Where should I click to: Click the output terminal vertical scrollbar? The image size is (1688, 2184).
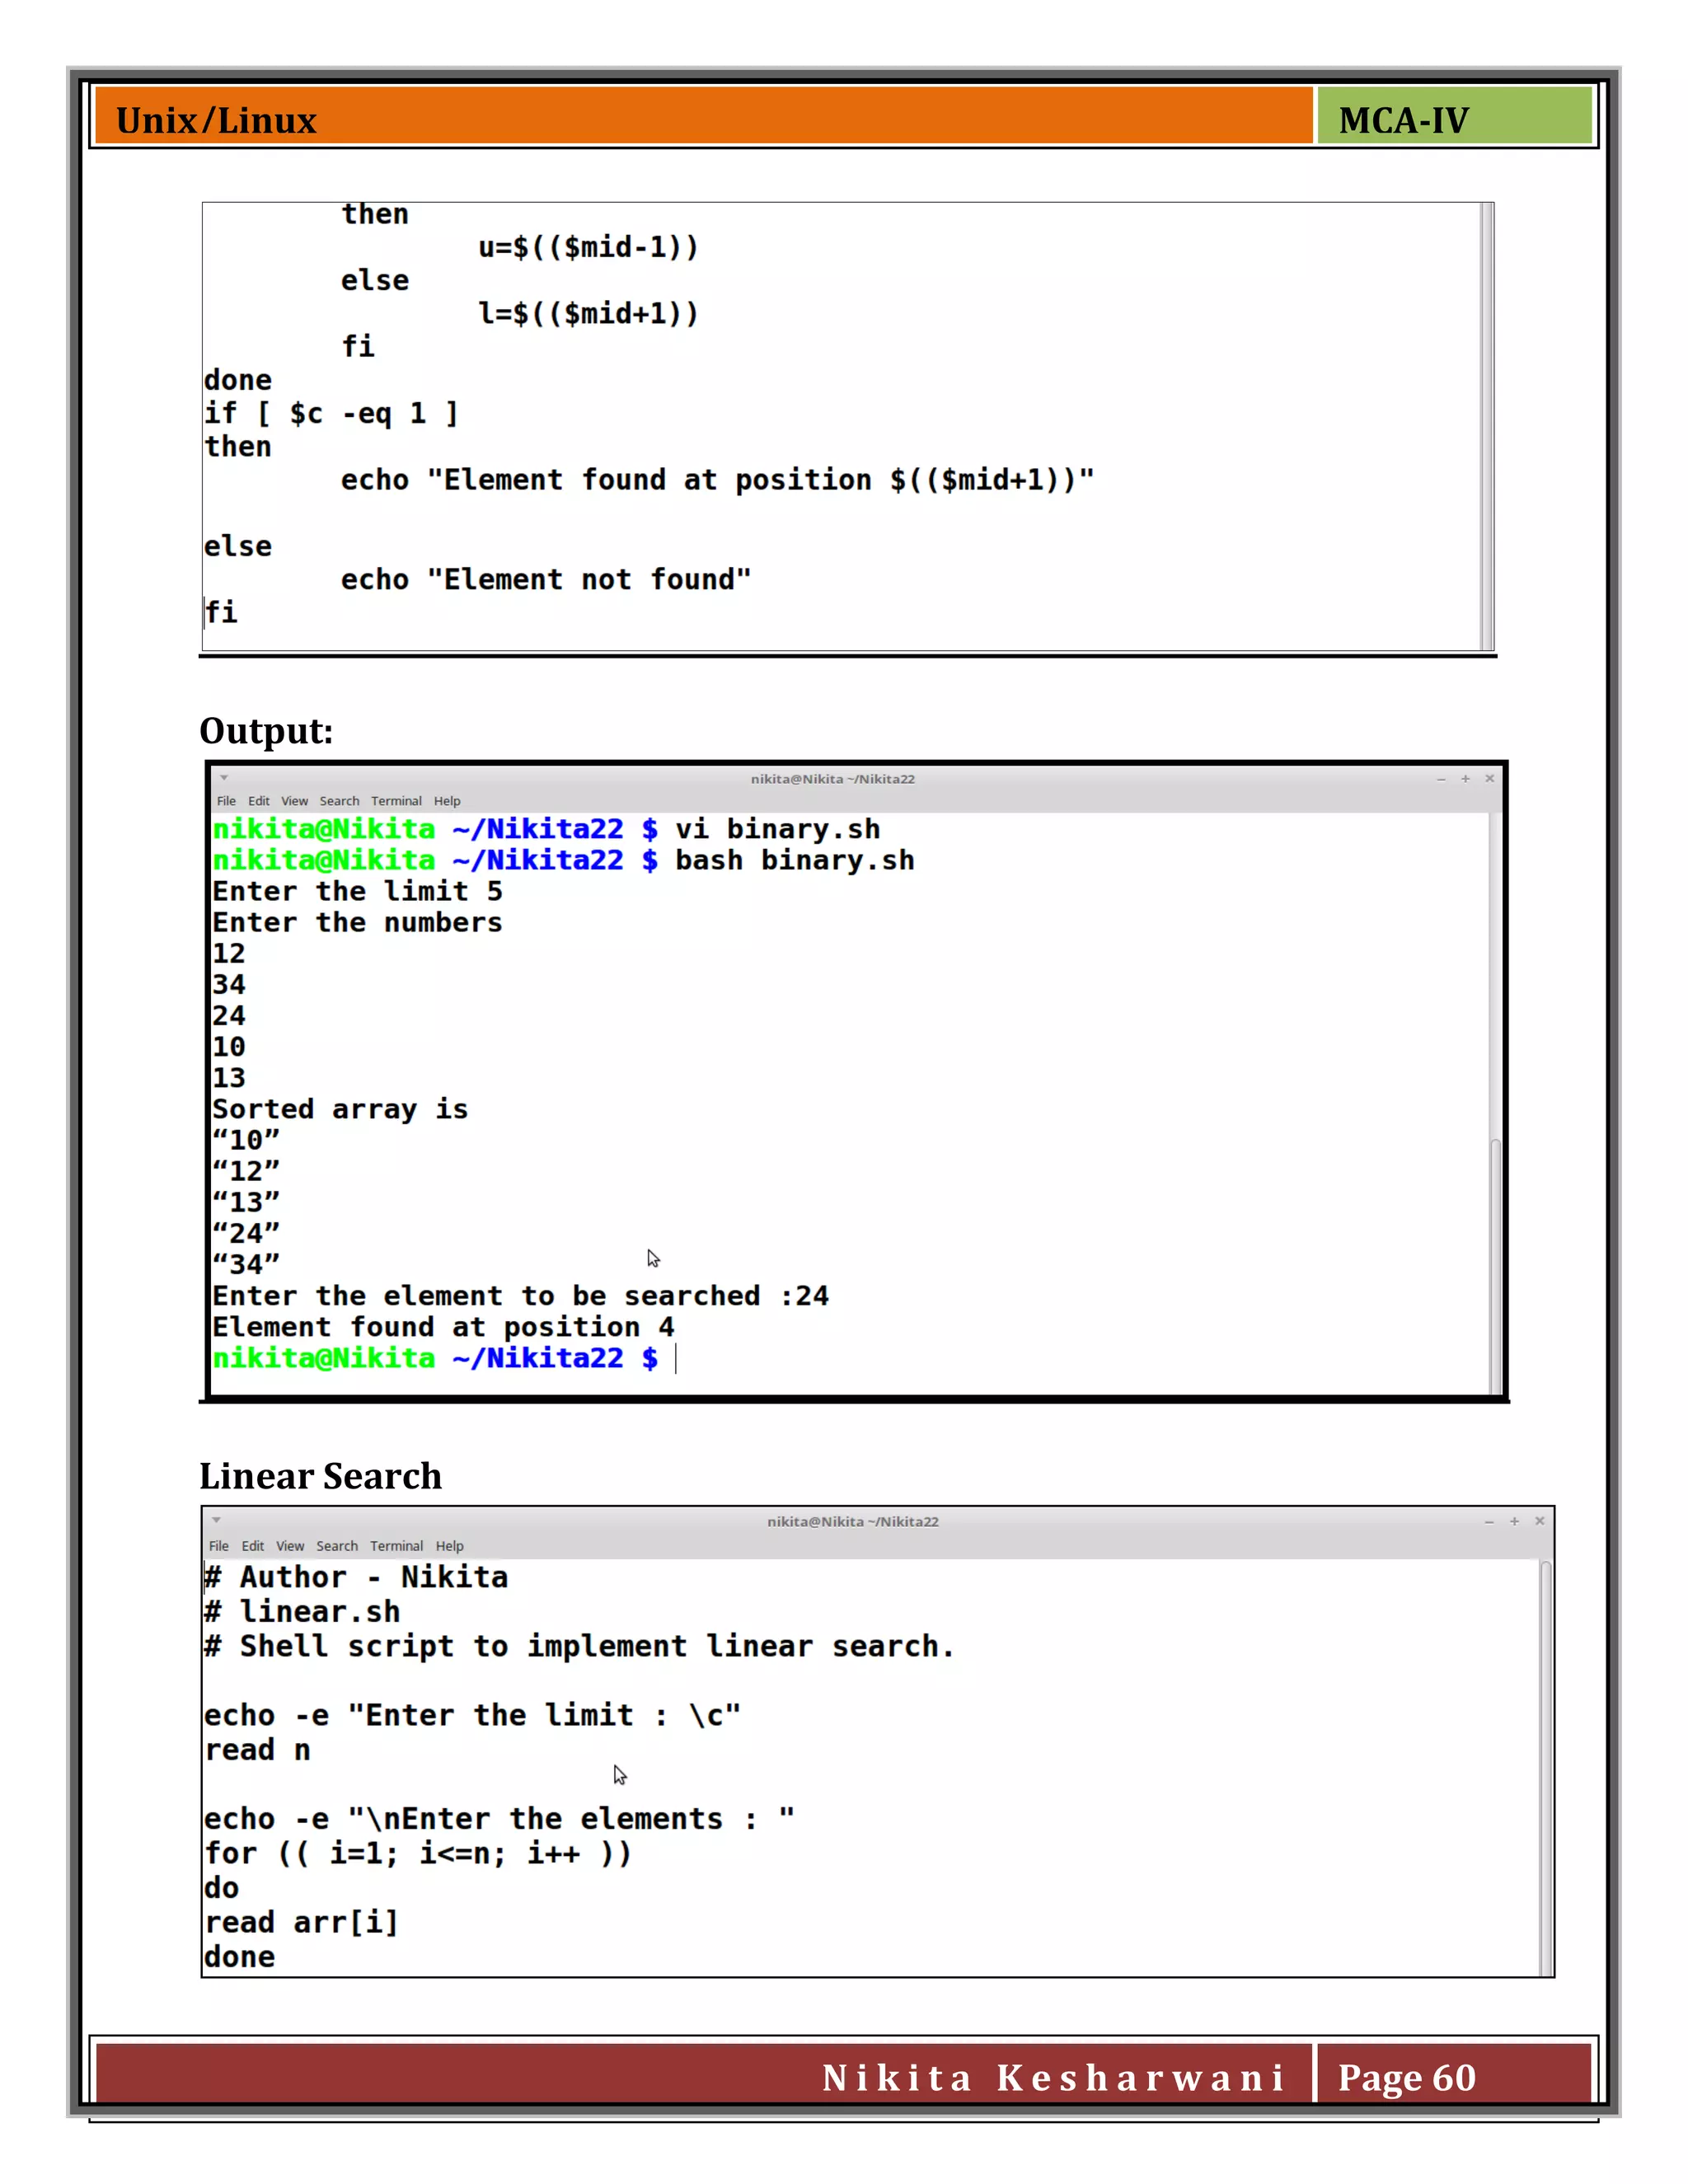point(1496,1264)
